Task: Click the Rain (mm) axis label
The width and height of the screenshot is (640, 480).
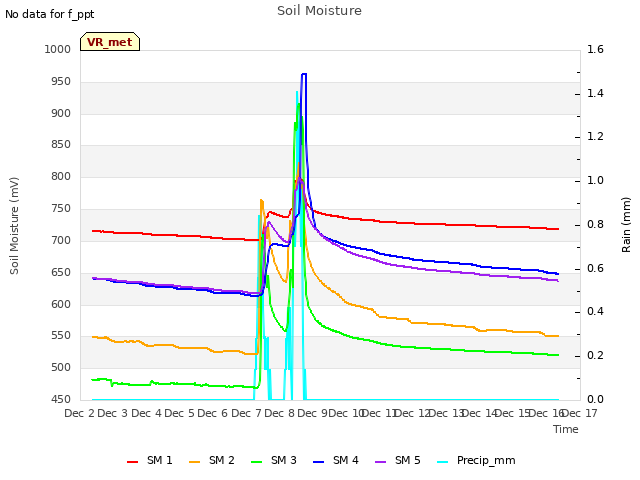Action: [x=626, y=225]
